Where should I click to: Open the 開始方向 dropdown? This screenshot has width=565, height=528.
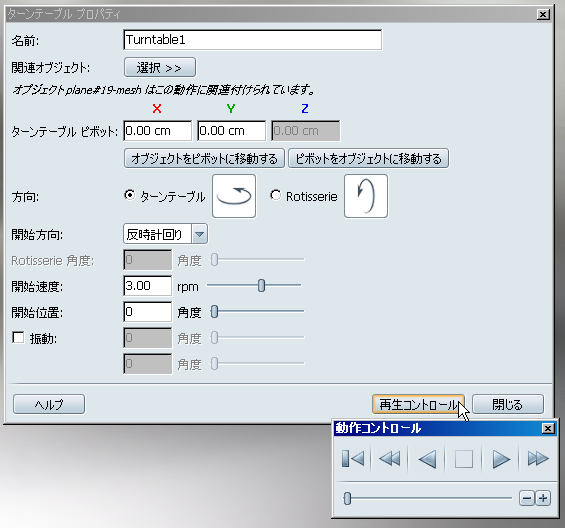165,234
